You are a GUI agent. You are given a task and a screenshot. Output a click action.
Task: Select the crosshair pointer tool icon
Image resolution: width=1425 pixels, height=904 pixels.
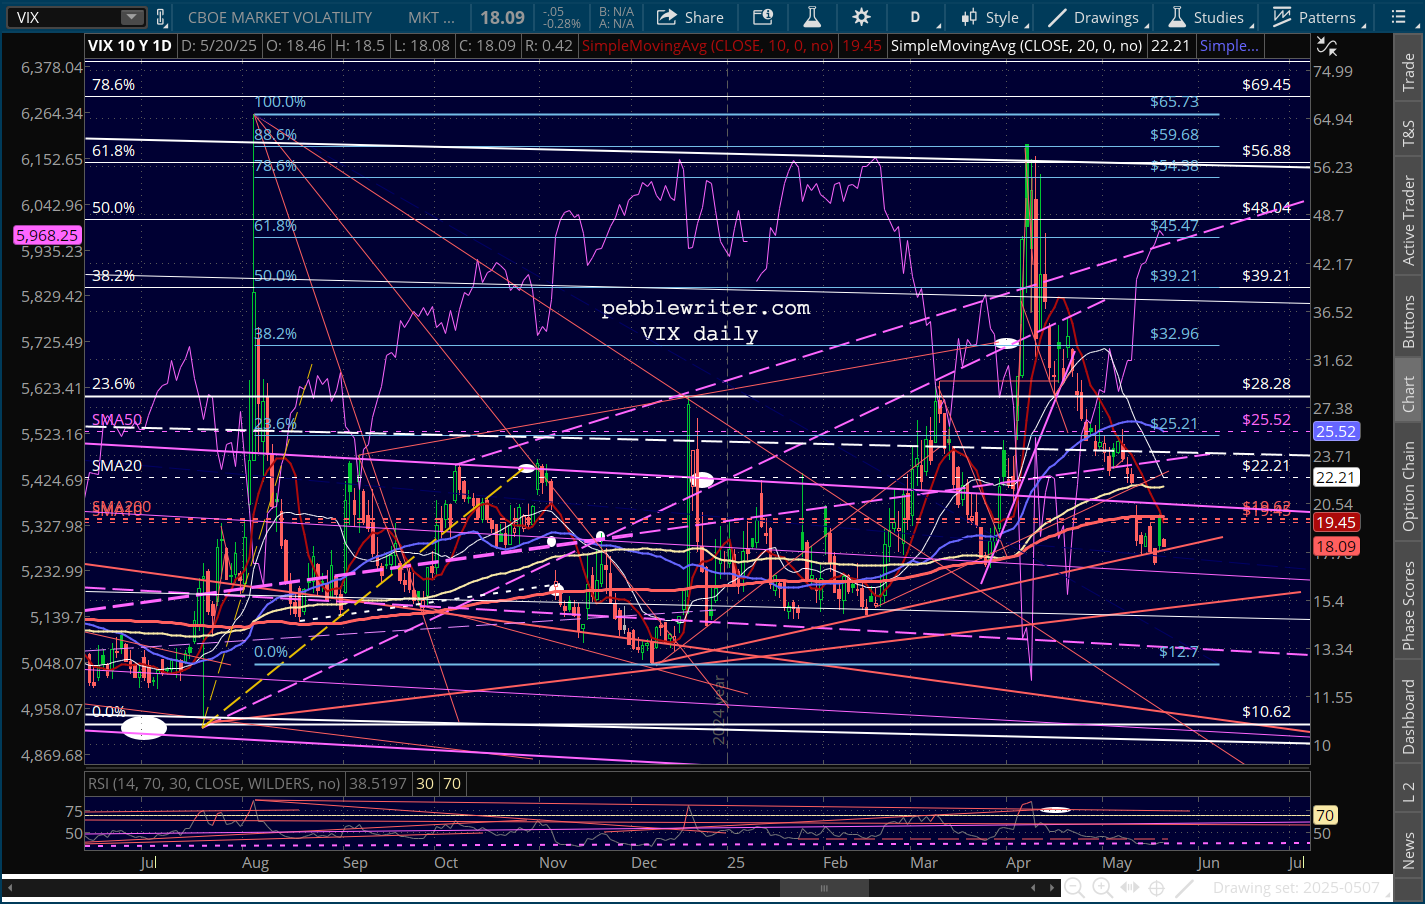tap(1157, 888)
